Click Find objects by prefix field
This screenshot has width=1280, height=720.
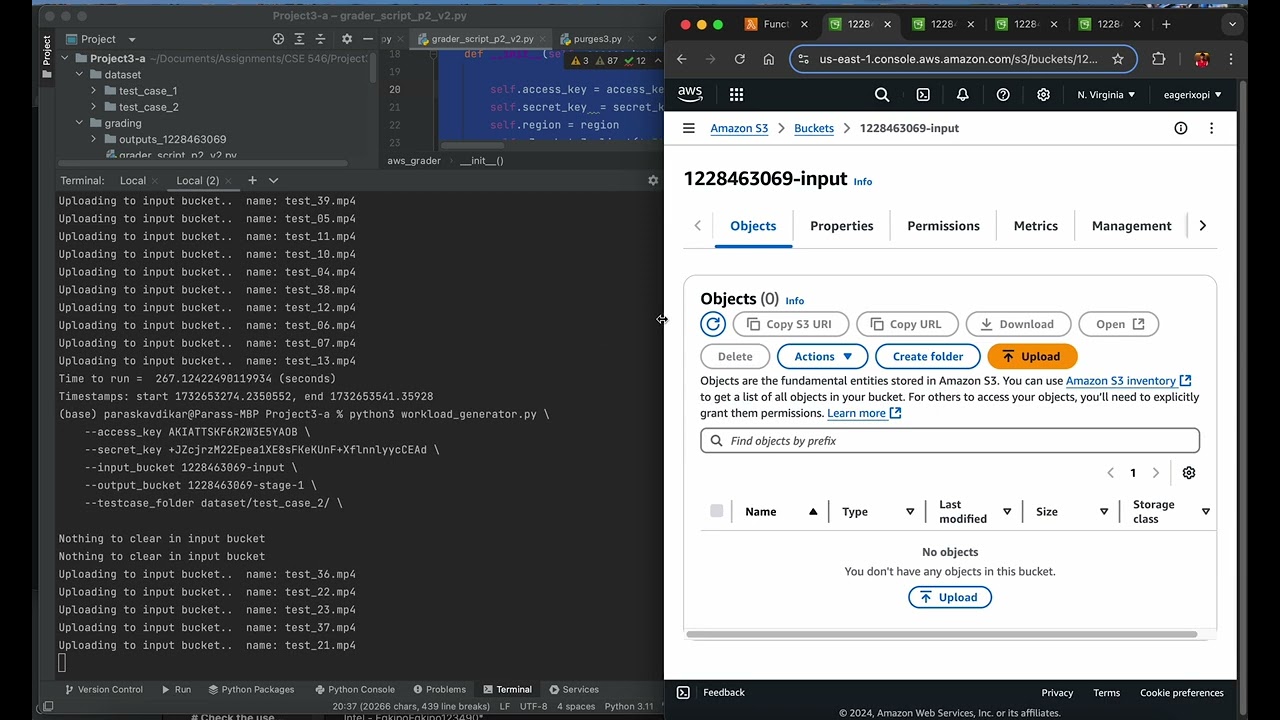tap(950, 441)
